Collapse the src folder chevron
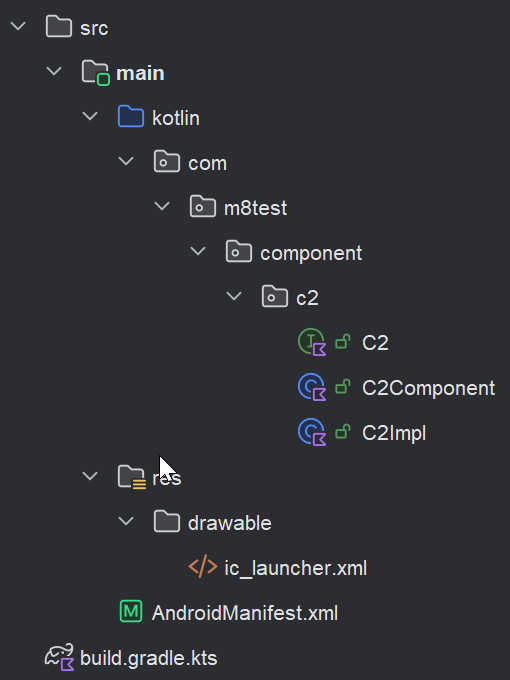The width and height of the screenshot is (510, 680). (x=18, y=26)
